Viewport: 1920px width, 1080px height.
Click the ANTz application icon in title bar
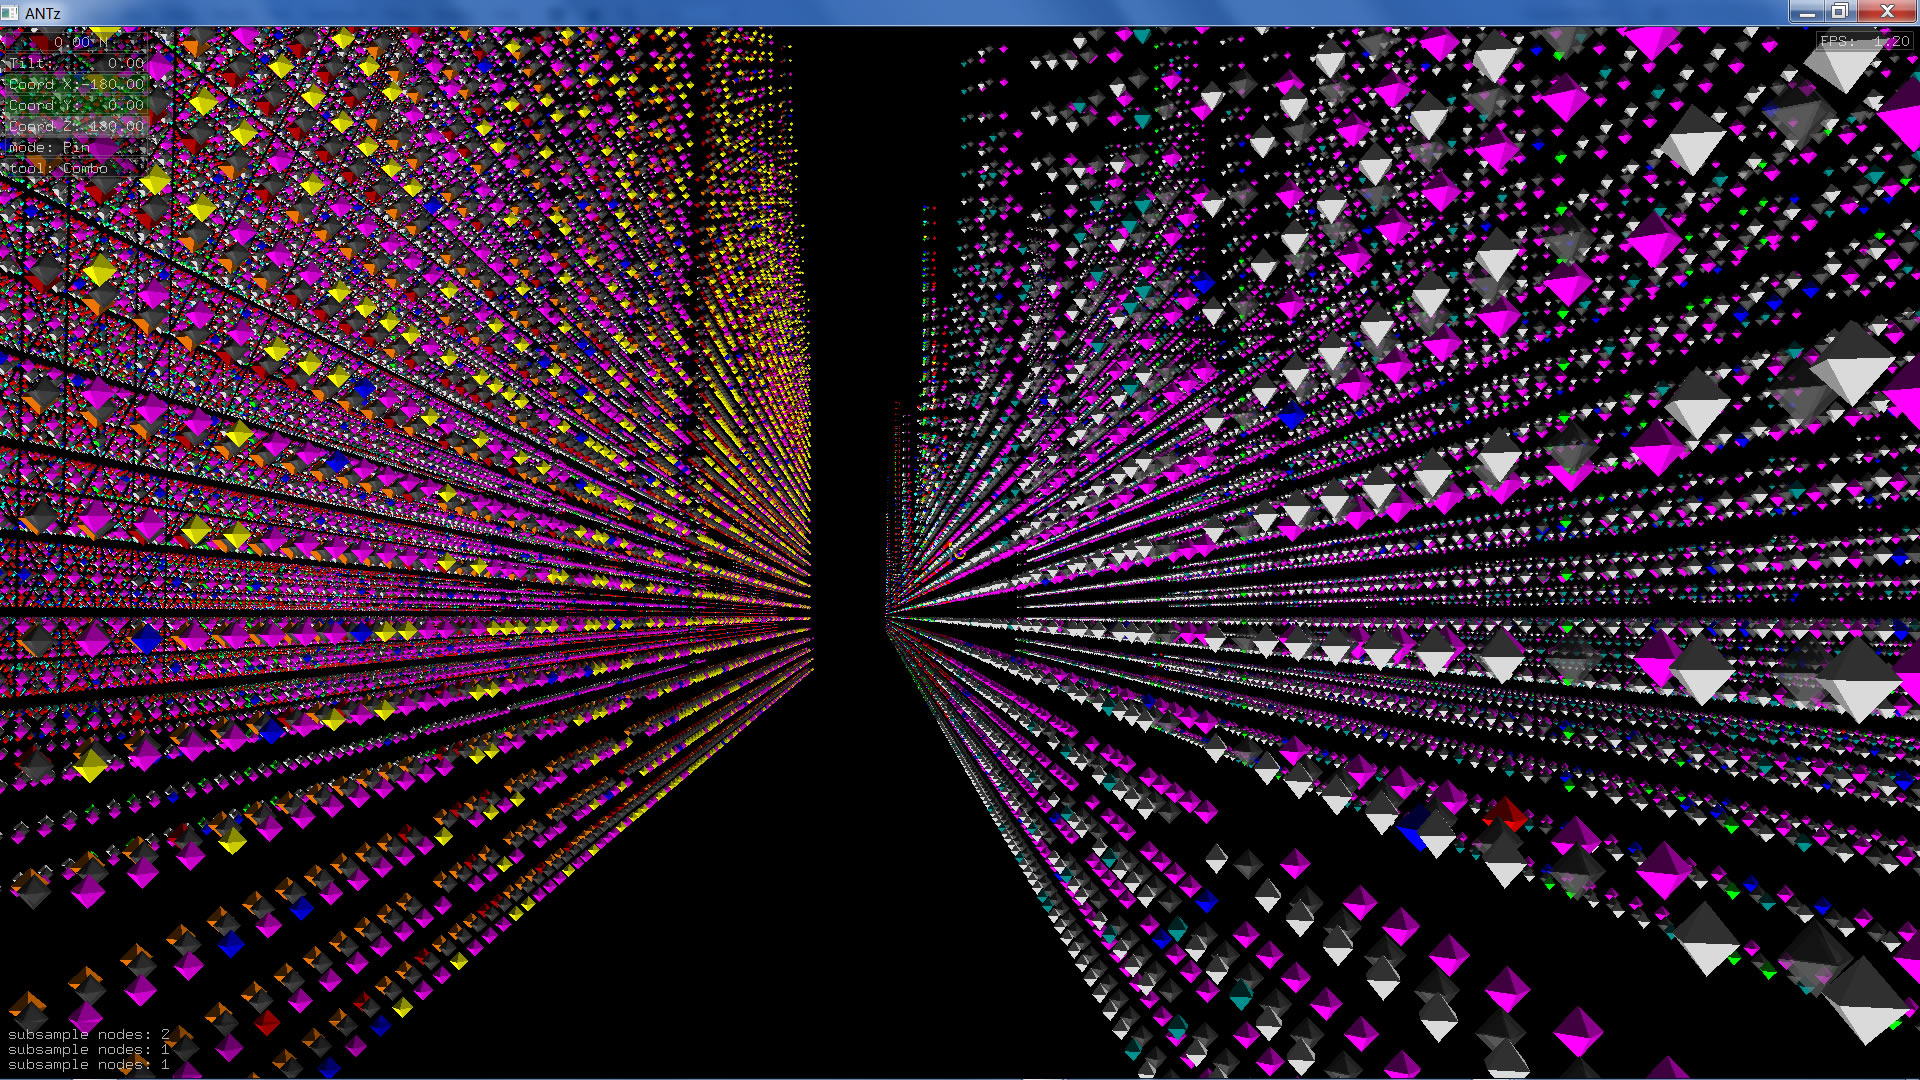(10, 12)
